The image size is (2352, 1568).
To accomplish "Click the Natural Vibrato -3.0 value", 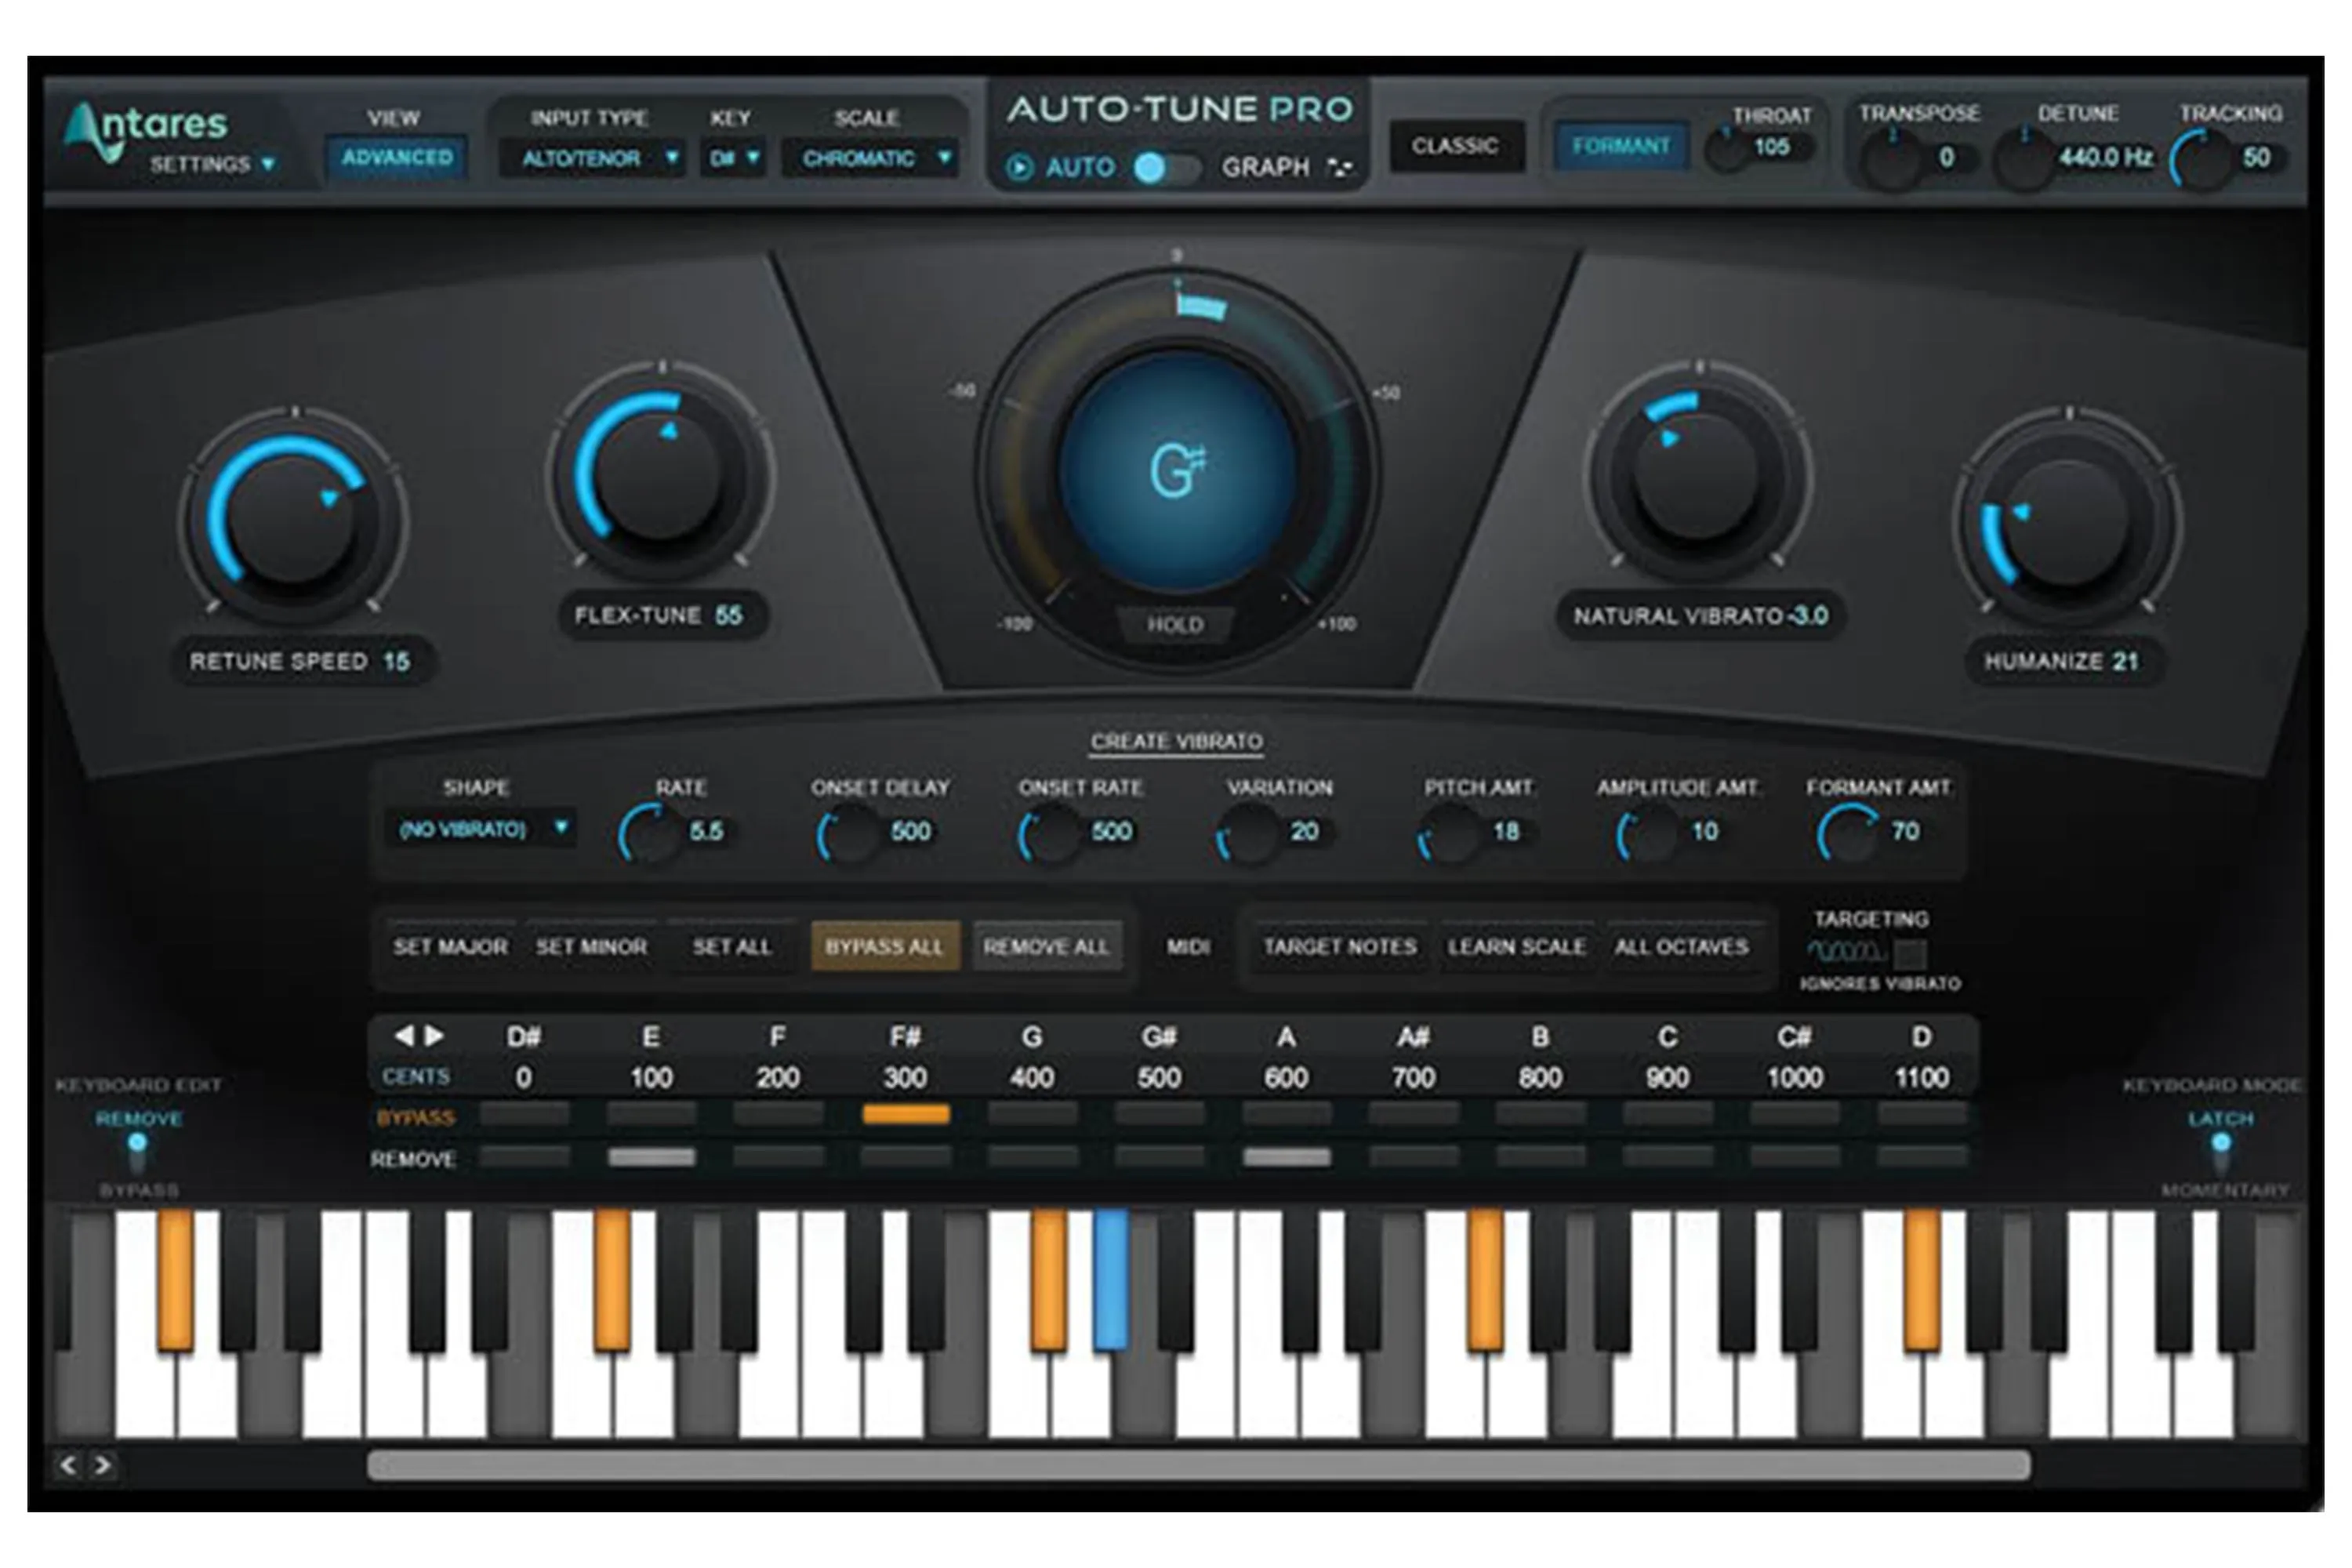I will (1808, 616).
